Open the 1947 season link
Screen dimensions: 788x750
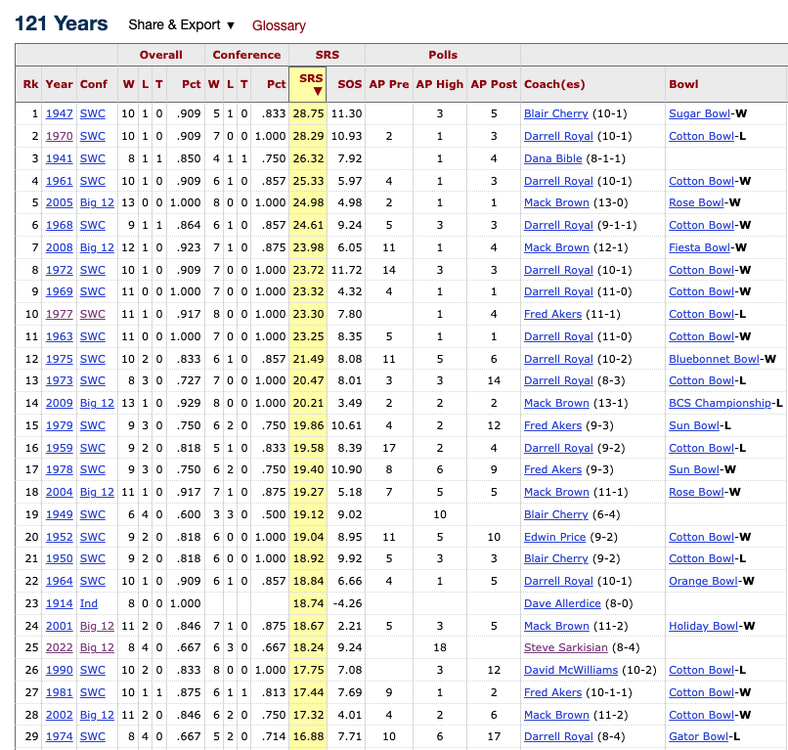59,114
